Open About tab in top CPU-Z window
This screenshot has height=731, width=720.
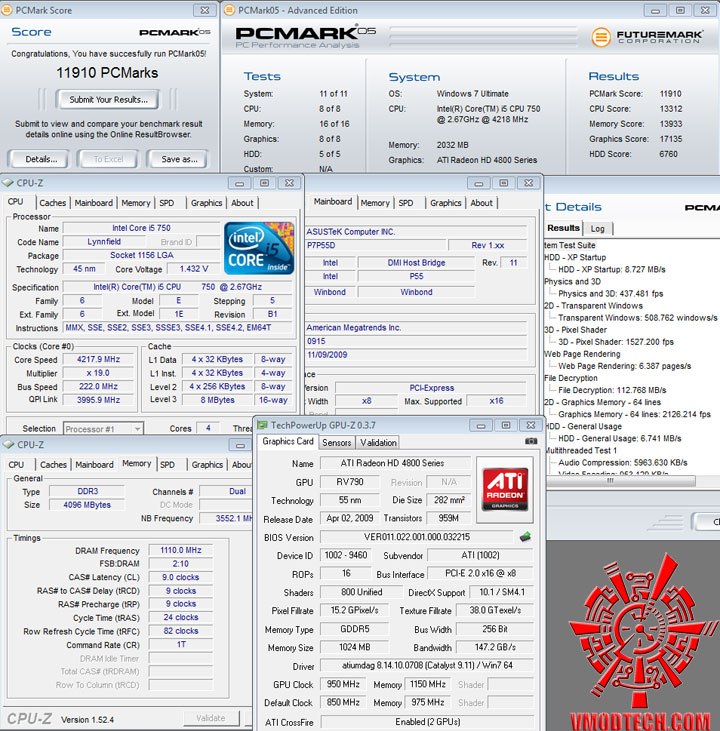tap(242, 203)
